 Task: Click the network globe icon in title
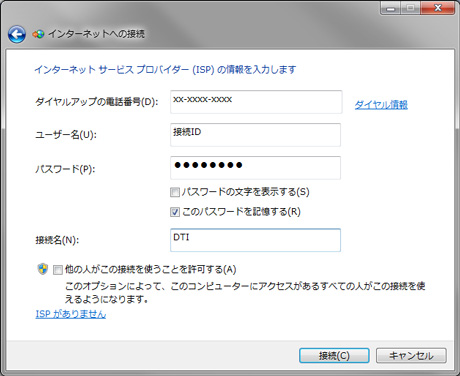38,34
